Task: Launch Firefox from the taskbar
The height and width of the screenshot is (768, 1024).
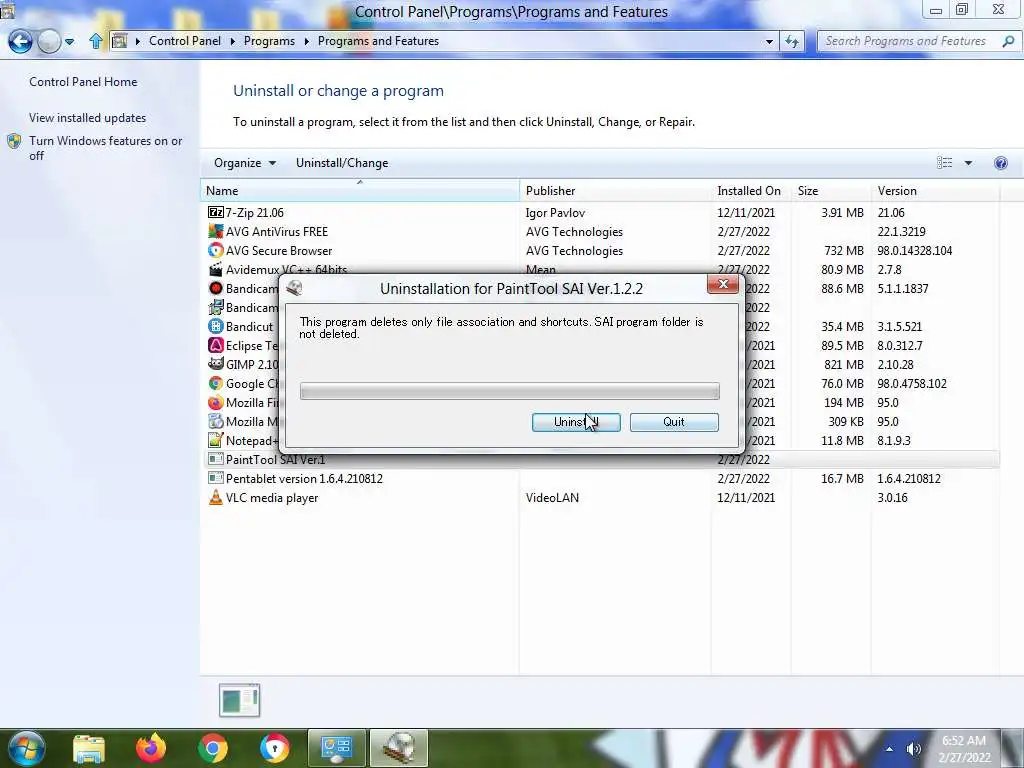Action: coord(151,748)
